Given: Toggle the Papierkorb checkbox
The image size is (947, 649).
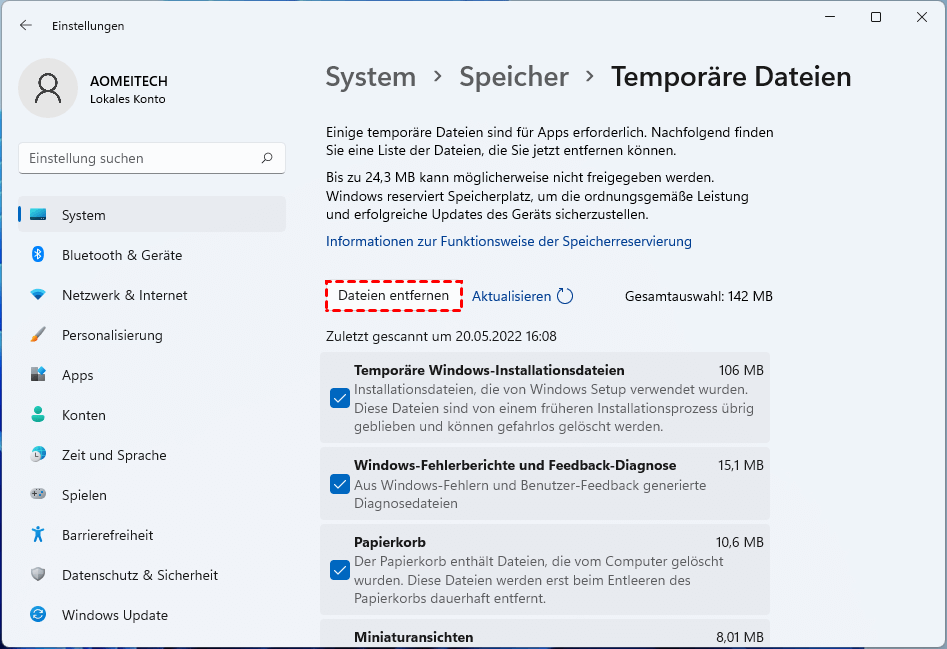Looking at the screenshot, I should click(339, 570).
